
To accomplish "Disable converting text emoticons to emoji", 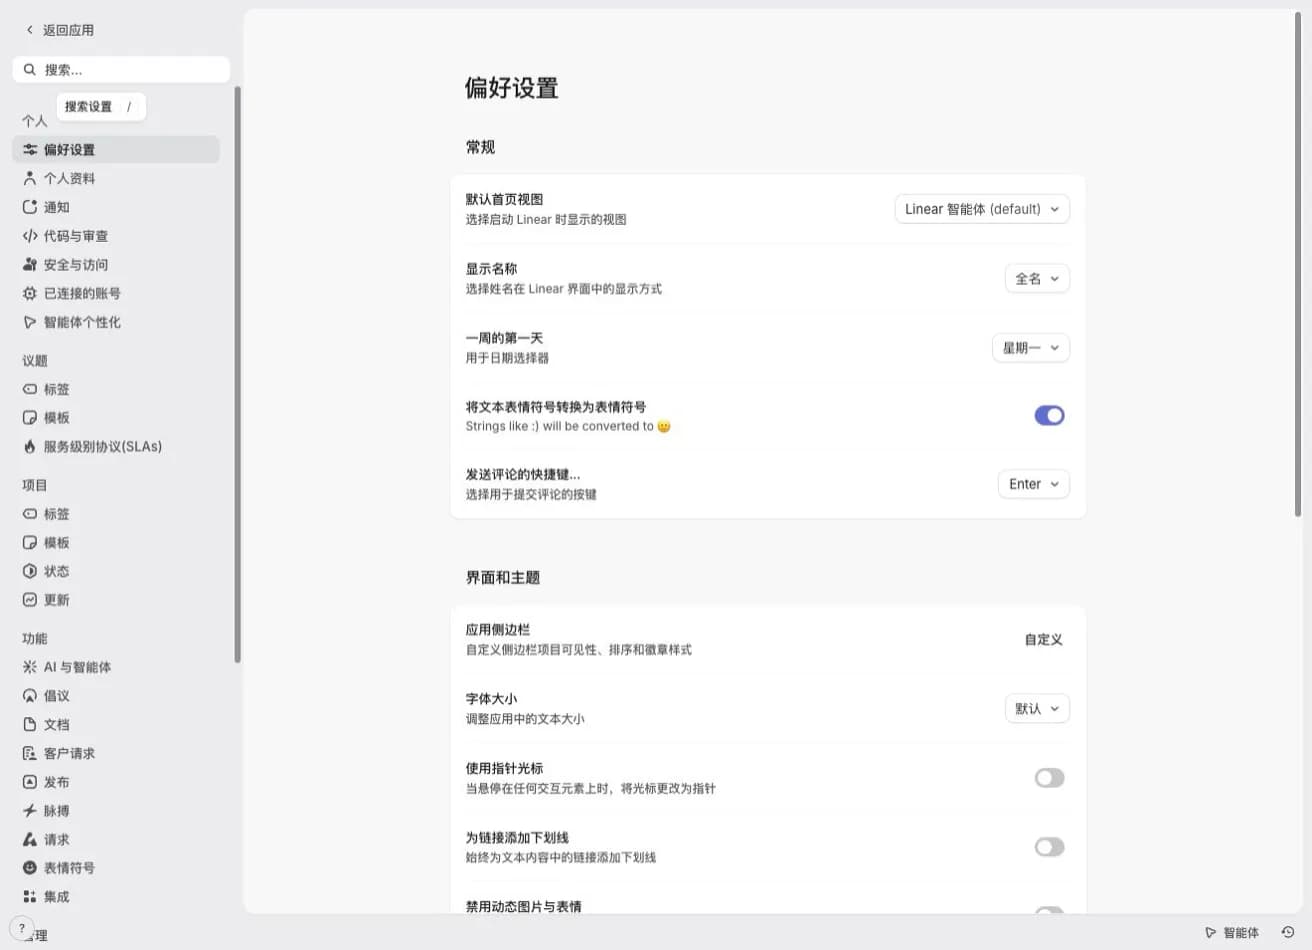I will tap(1049, 415).
